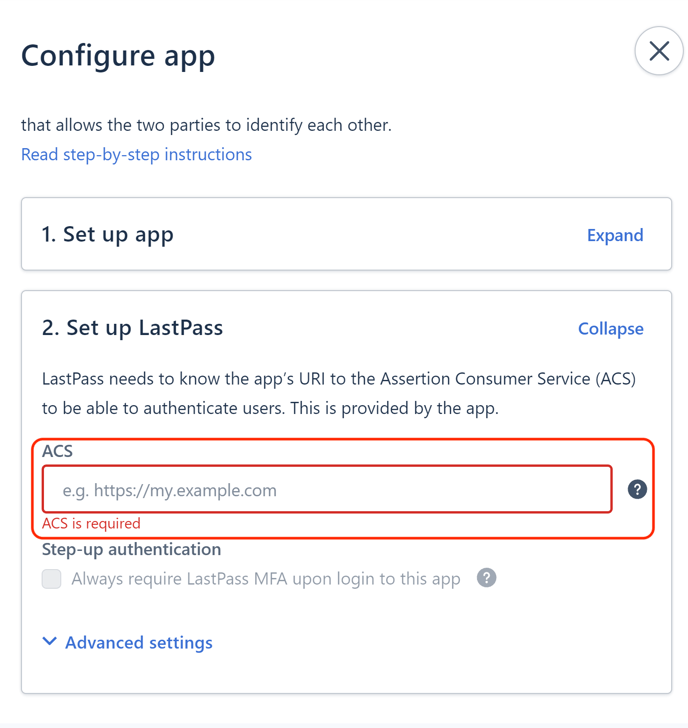Screen dimensions: 688x728
Task: Click help icon next to MFA option
Action: click(487, 578)
